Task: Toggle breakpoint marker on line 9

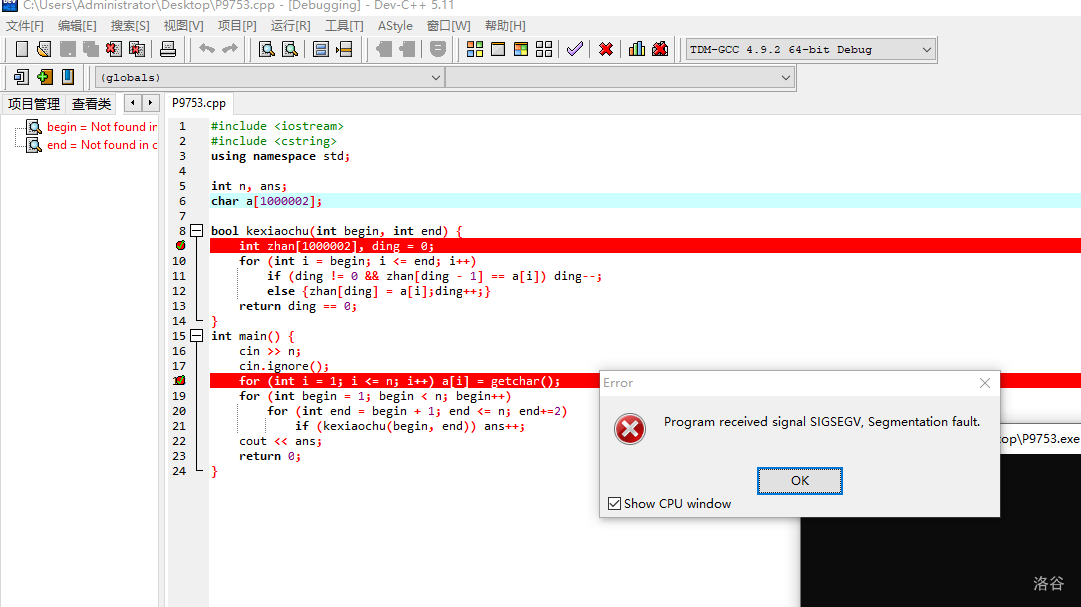Action: click(x=180, y=246)
